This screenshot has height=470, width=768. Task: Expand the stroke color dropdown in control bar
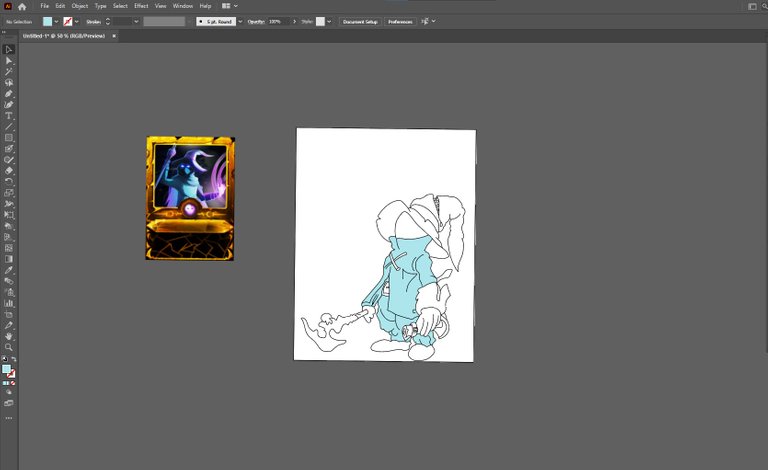(77, 22)
